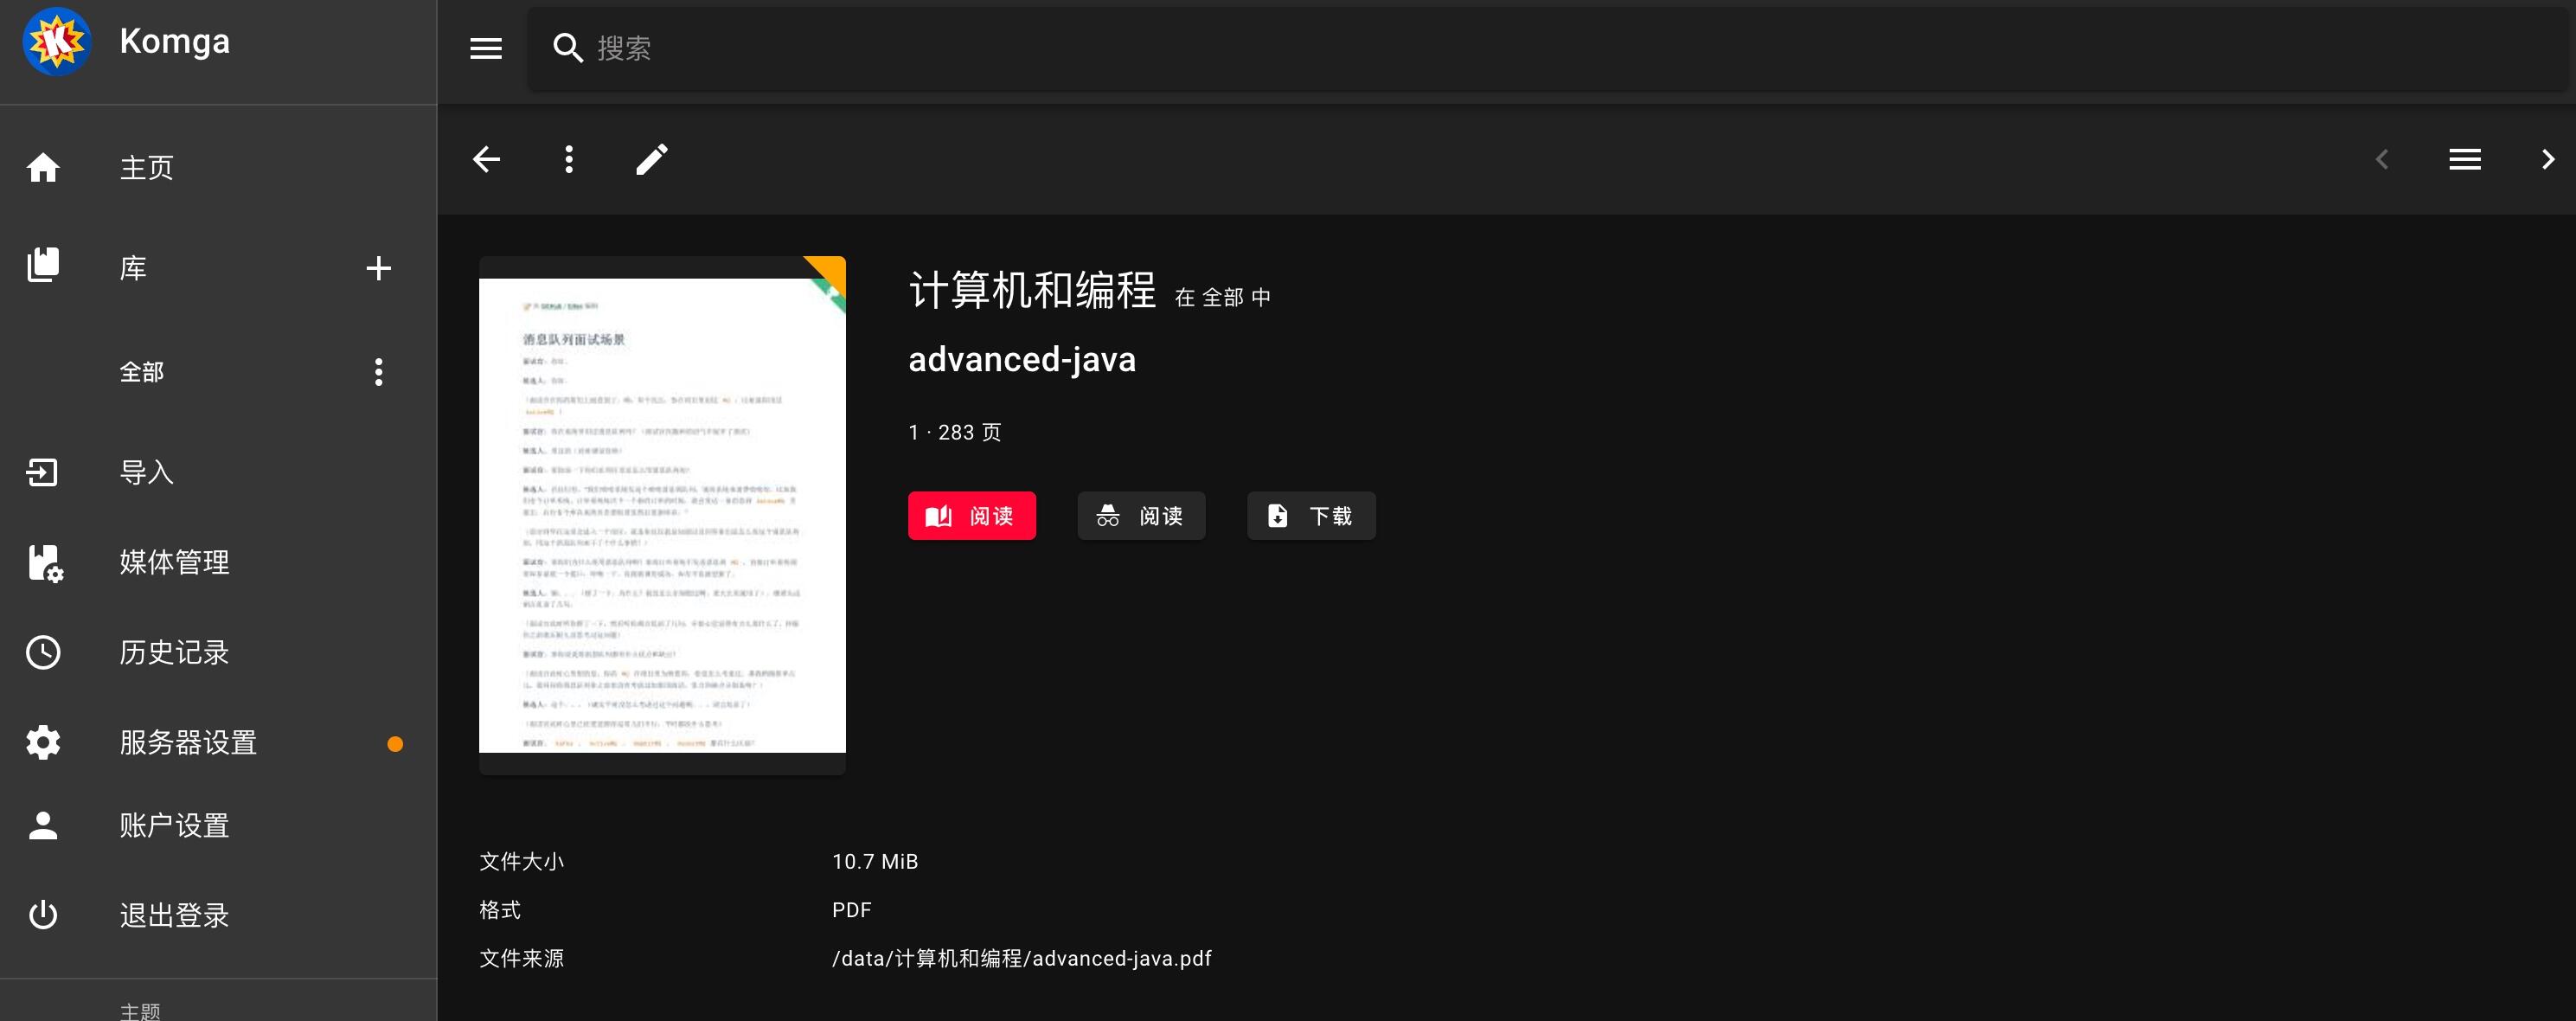
Task: Click the Komga logo icon
Action: (57, 41)
